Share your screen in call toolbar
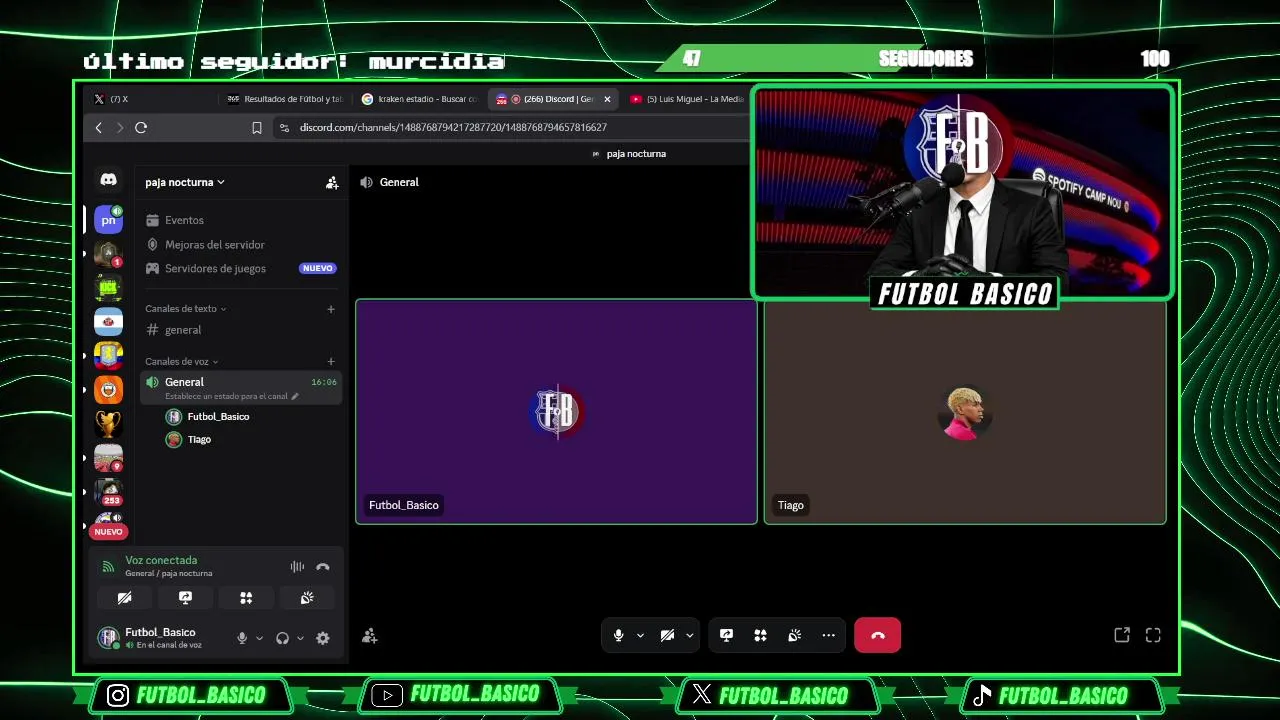The height and width of the screenshot is (720, 1280). [726, 636]
